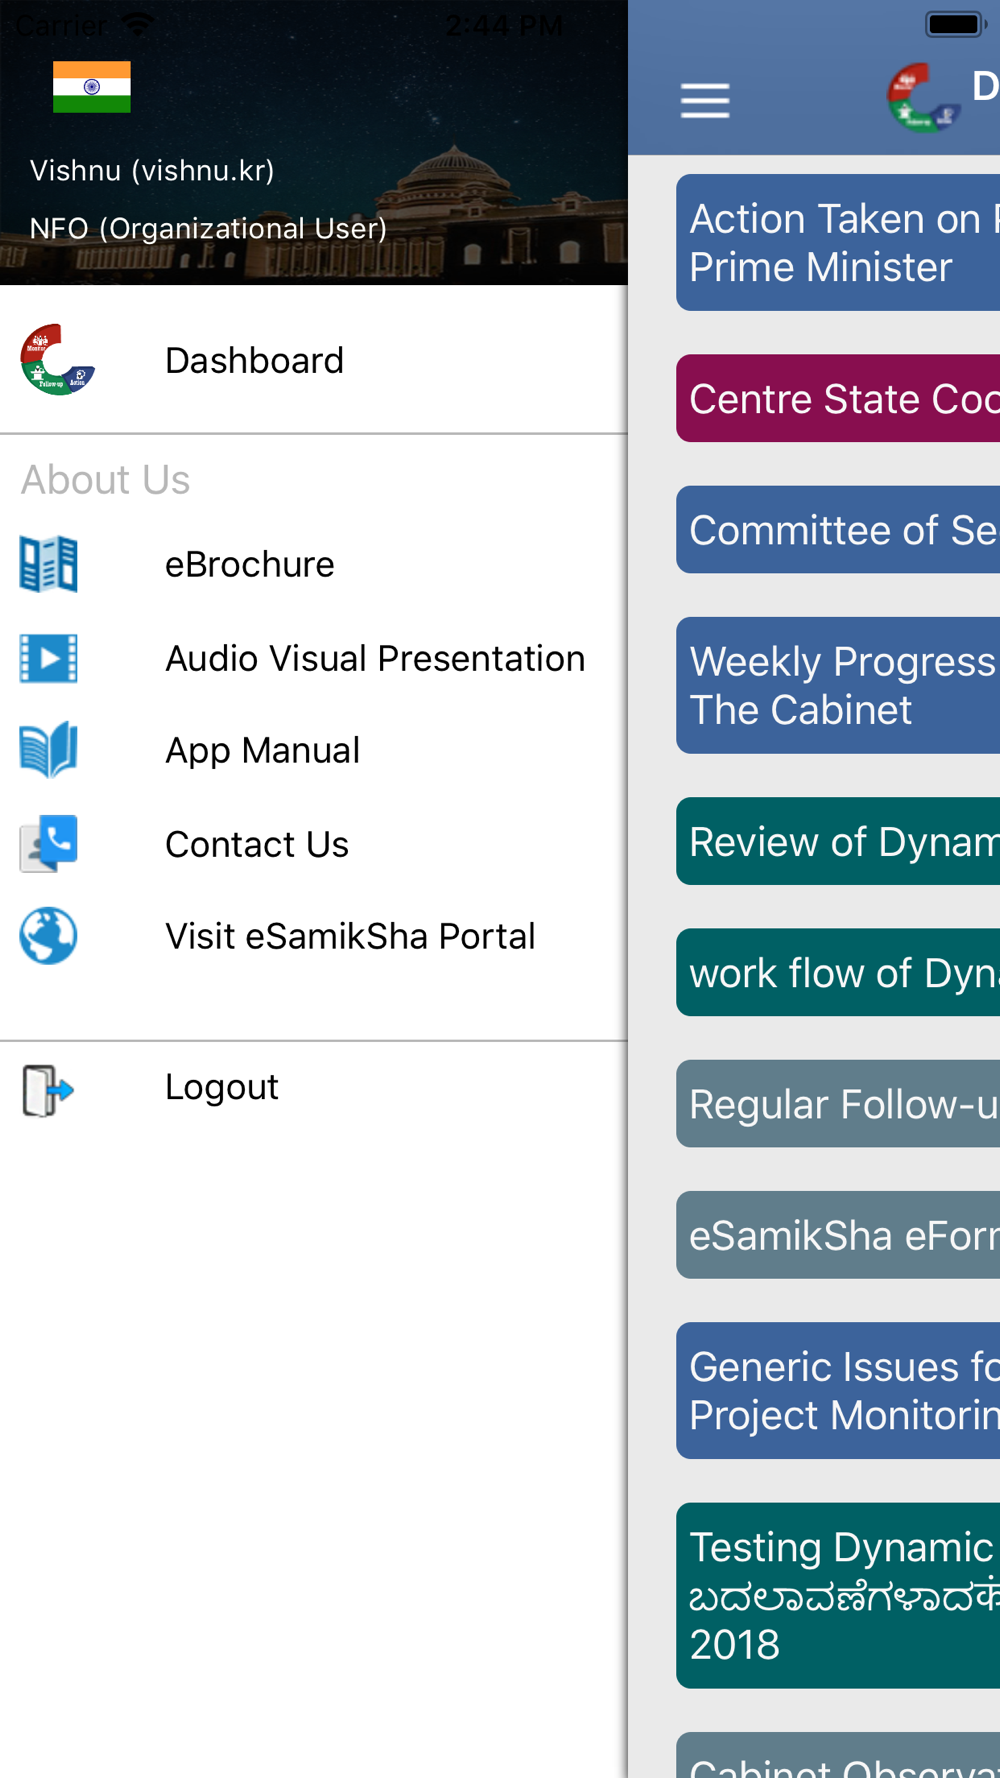
Task: Click the India flag image
Action: point(92,87)
